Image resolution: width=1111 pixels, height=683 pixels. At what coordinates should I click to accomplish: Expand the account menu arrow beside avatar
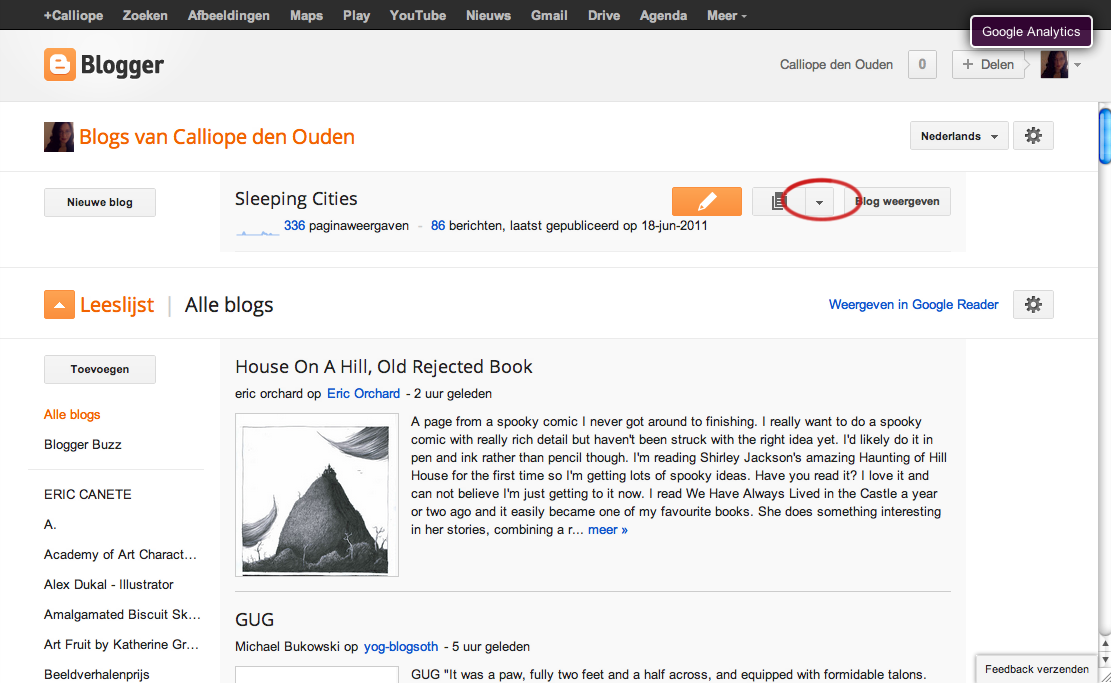(1077, 65)
